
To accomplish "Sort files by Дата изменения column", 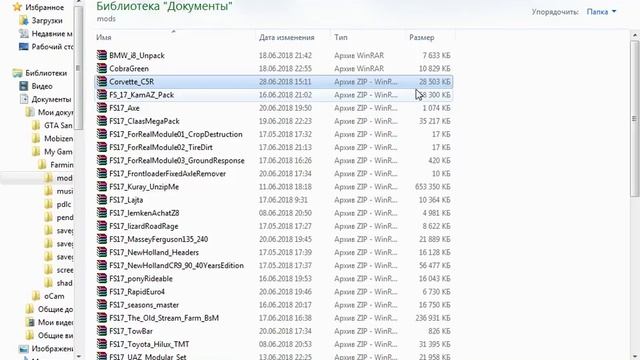I will [x=287, y=37].
